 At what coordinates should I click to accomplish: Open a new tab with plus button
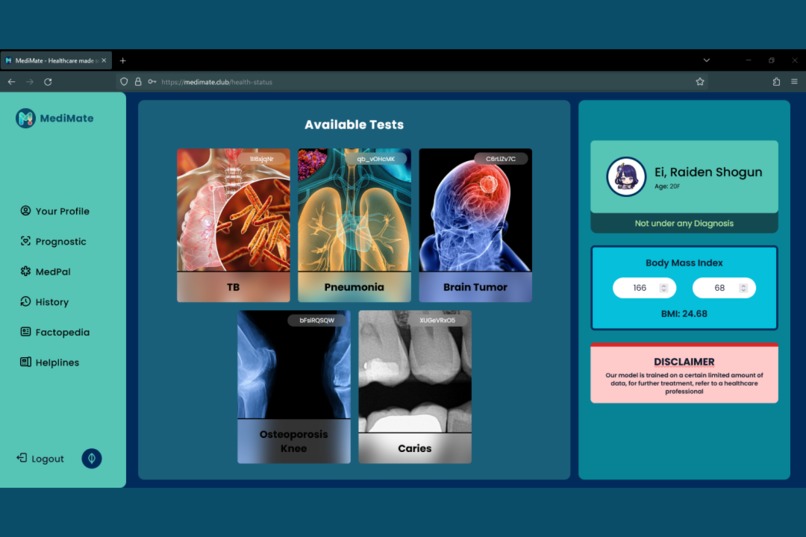point(122,61)
